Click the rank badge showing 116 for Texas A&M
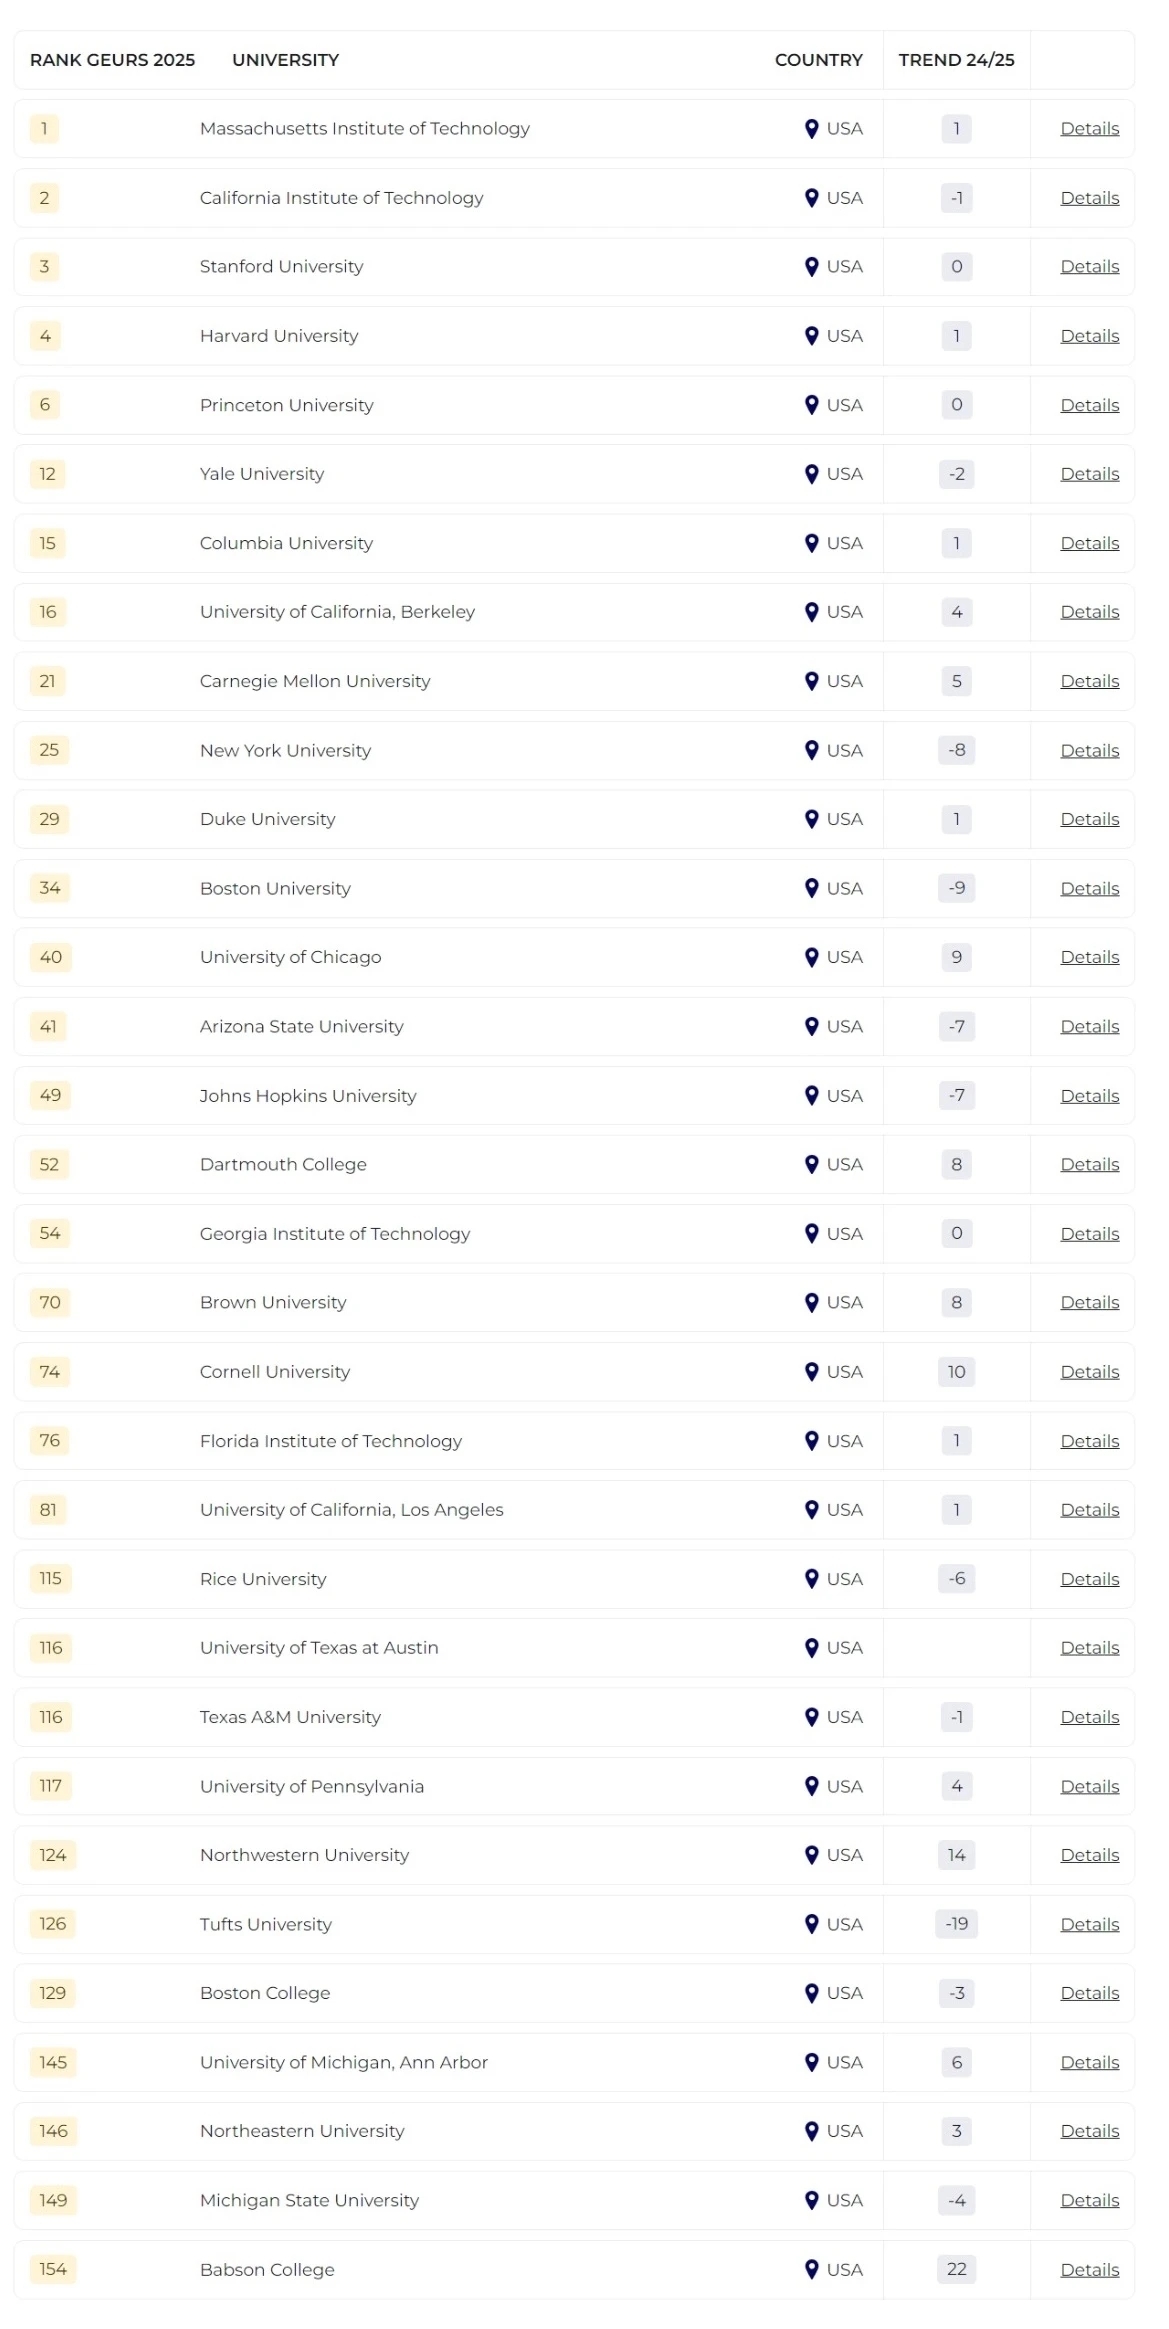Image resolution: width=1169 pixels, height=2329 pixels. [x=49, y=1717]
